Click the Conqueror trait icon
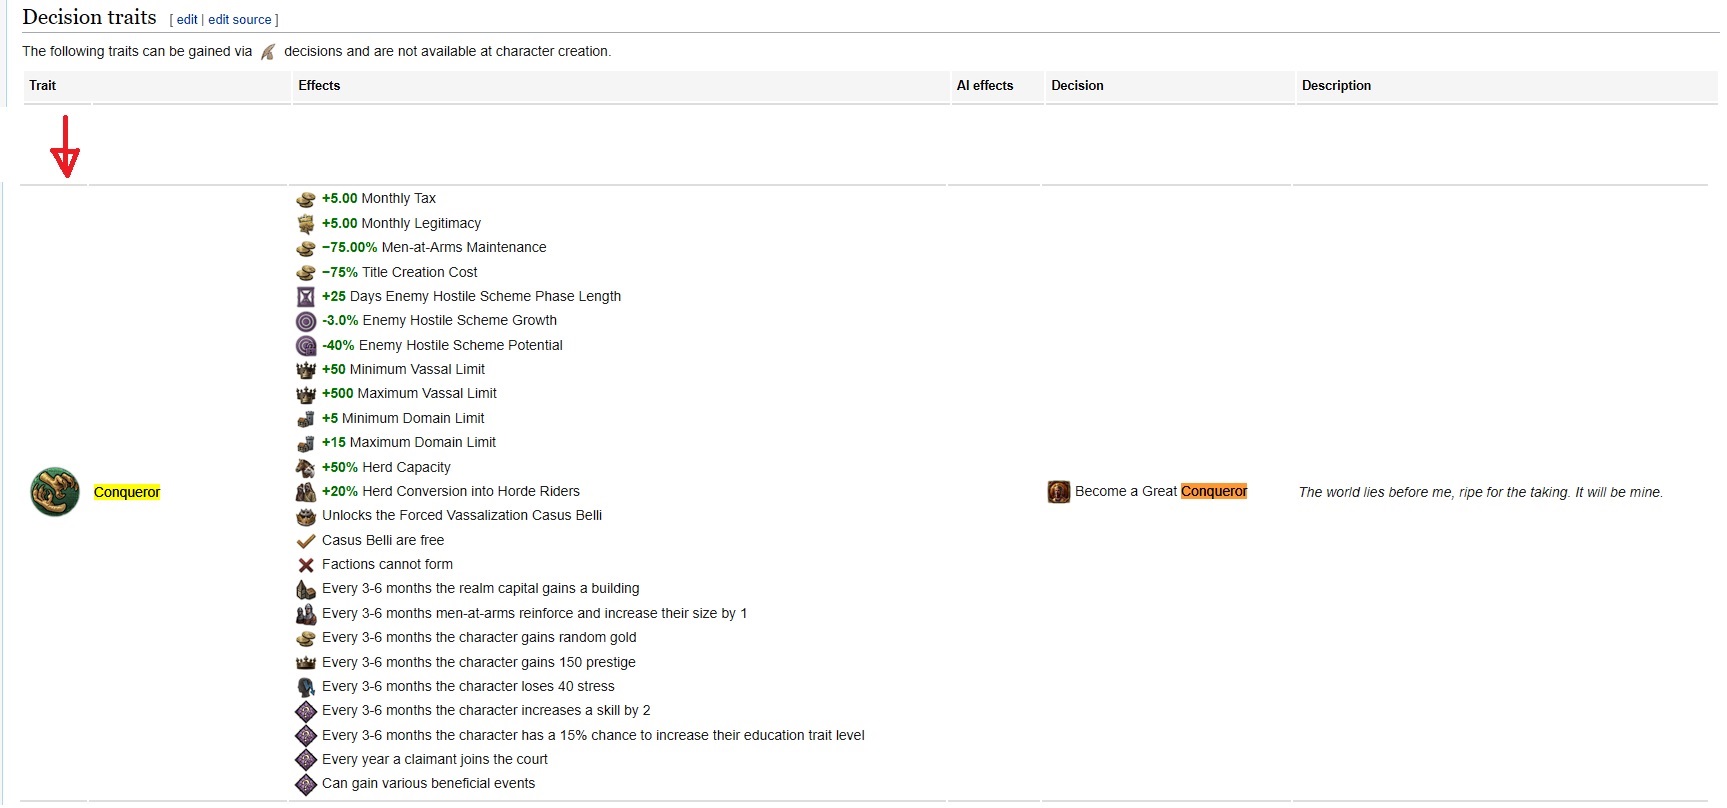1727x808 pixels. click(x=55, y=492)
